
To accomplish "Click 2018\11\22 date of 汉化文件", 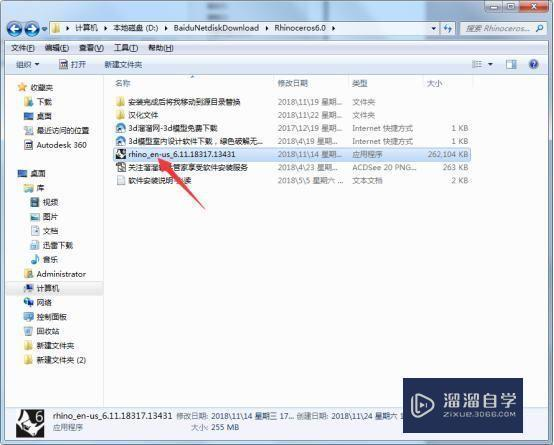I will click(310, 115).
